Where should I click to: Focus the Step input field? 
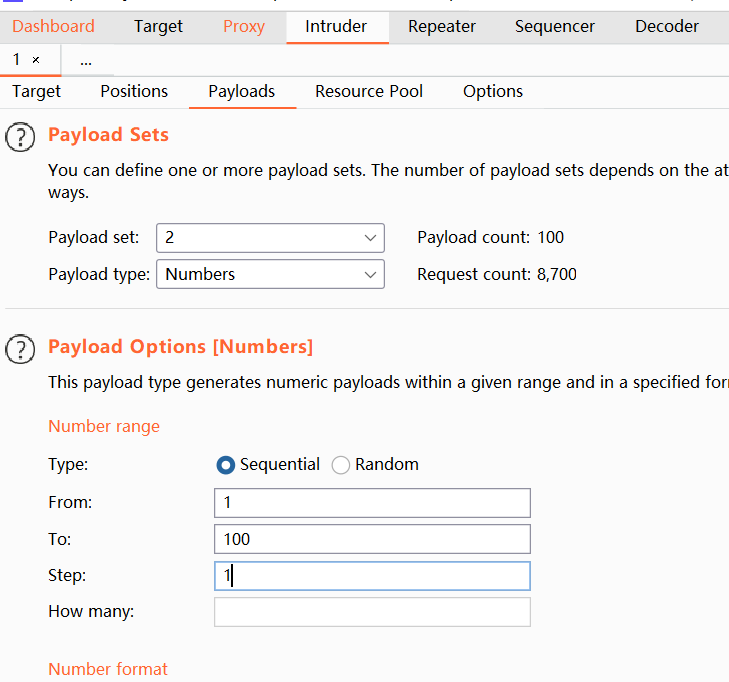tap(372, 576)
